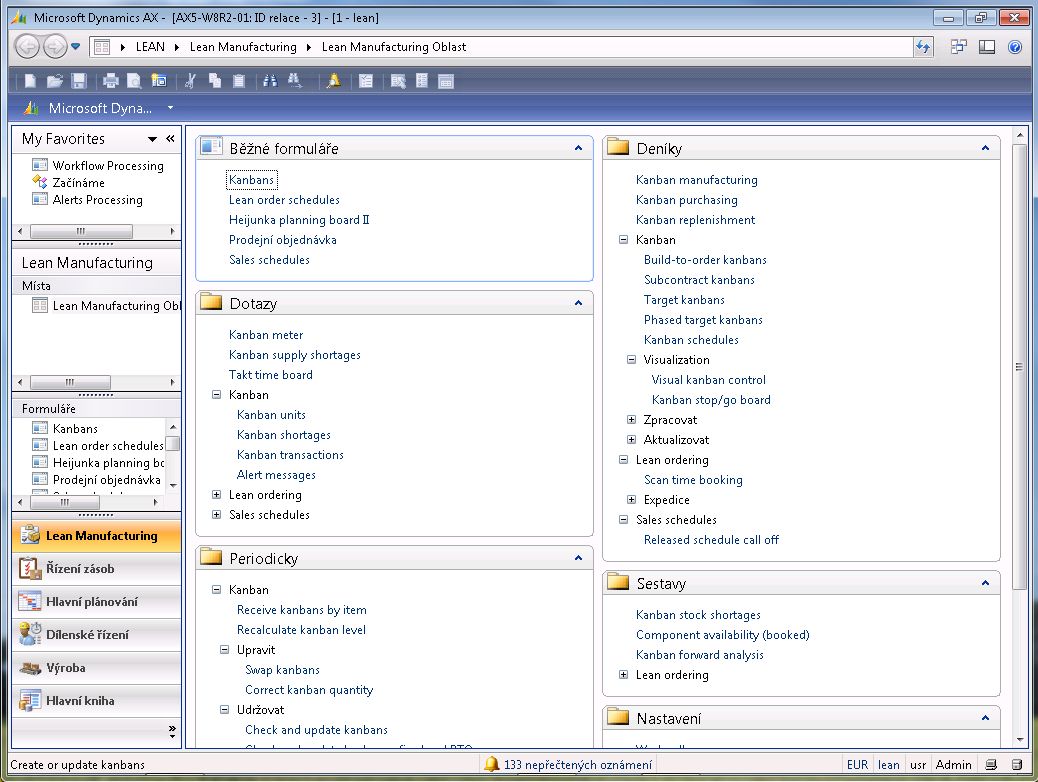Open Visual kanban control link
Image resolution: width=1038 pixels, height=782 pixels.
(708, 379)
